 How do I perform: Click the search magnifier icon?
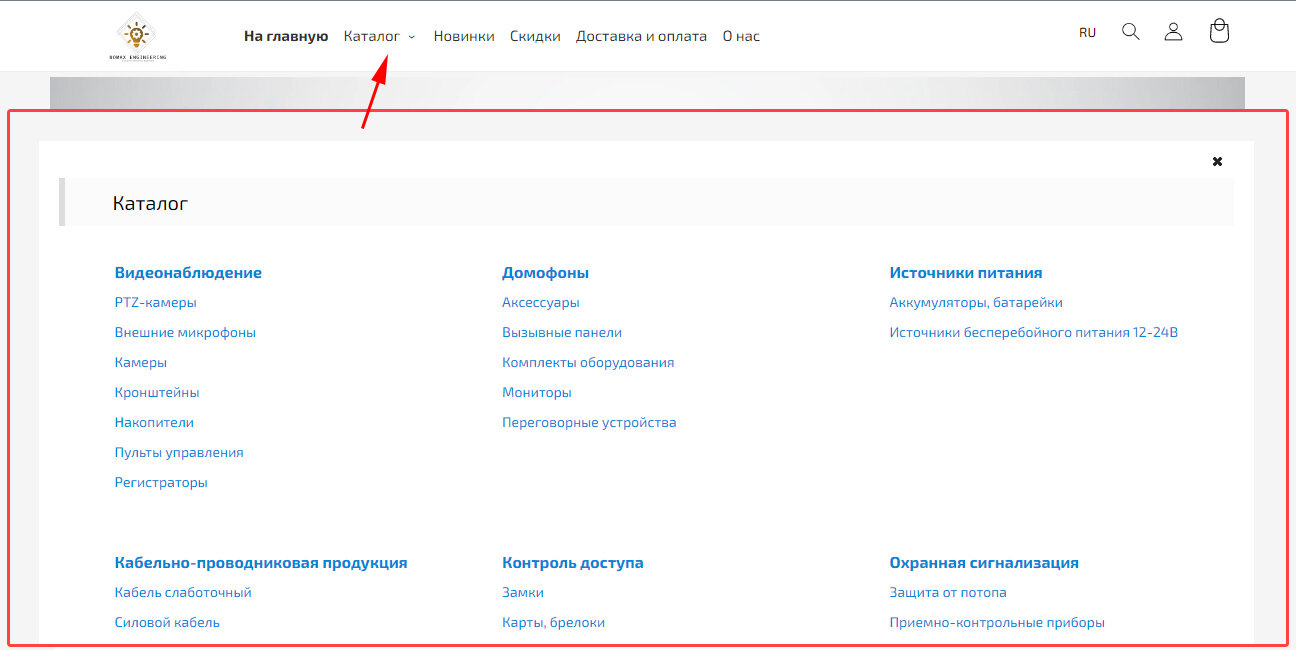point(1130,32)
